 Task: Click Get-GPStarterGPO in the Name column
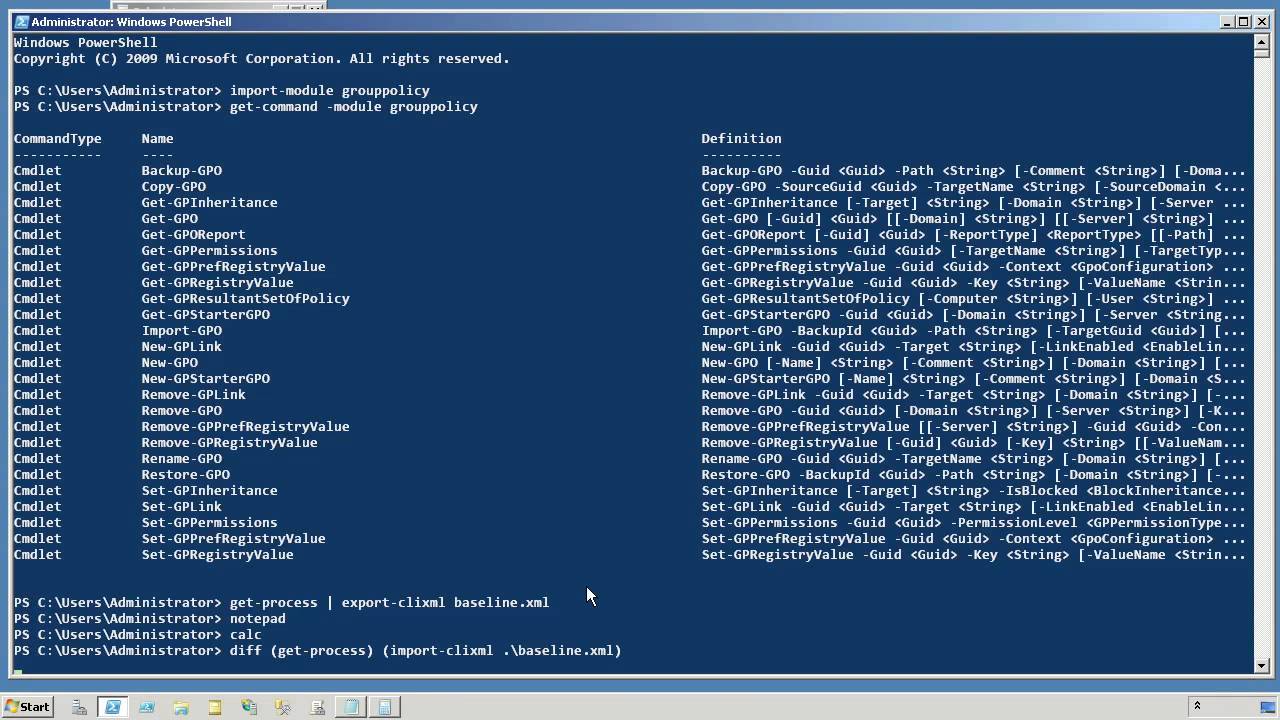click(205, 314)
